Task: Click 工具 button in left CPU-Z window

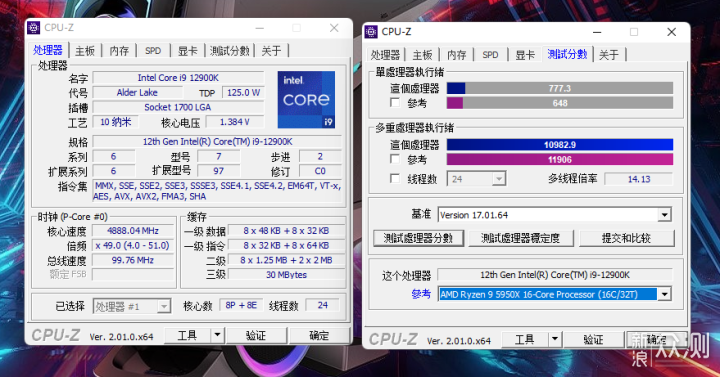Action: click(x=187, y=335)
